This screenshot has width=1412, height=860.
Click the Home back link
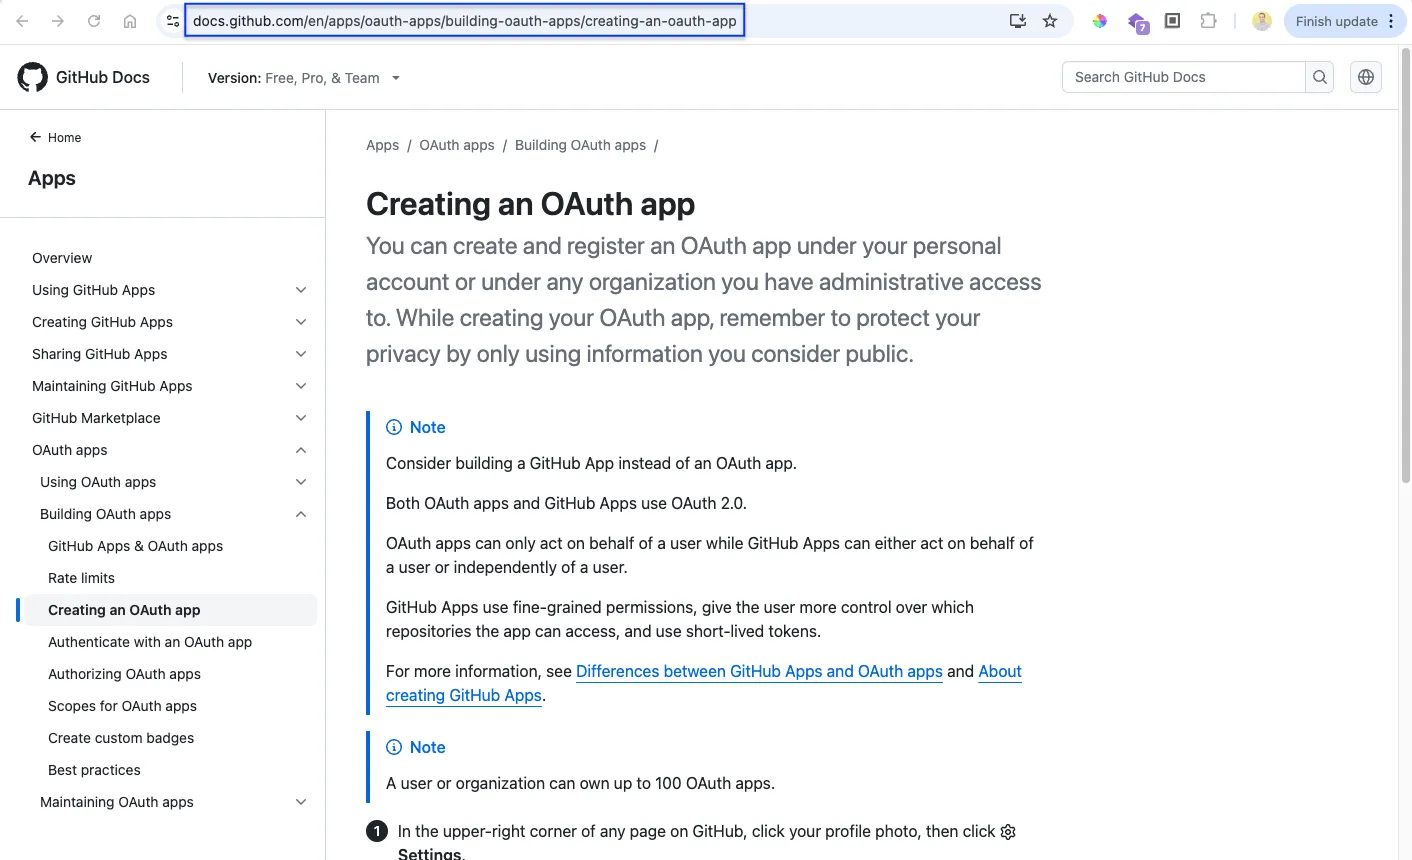click(x=56, y=137)
